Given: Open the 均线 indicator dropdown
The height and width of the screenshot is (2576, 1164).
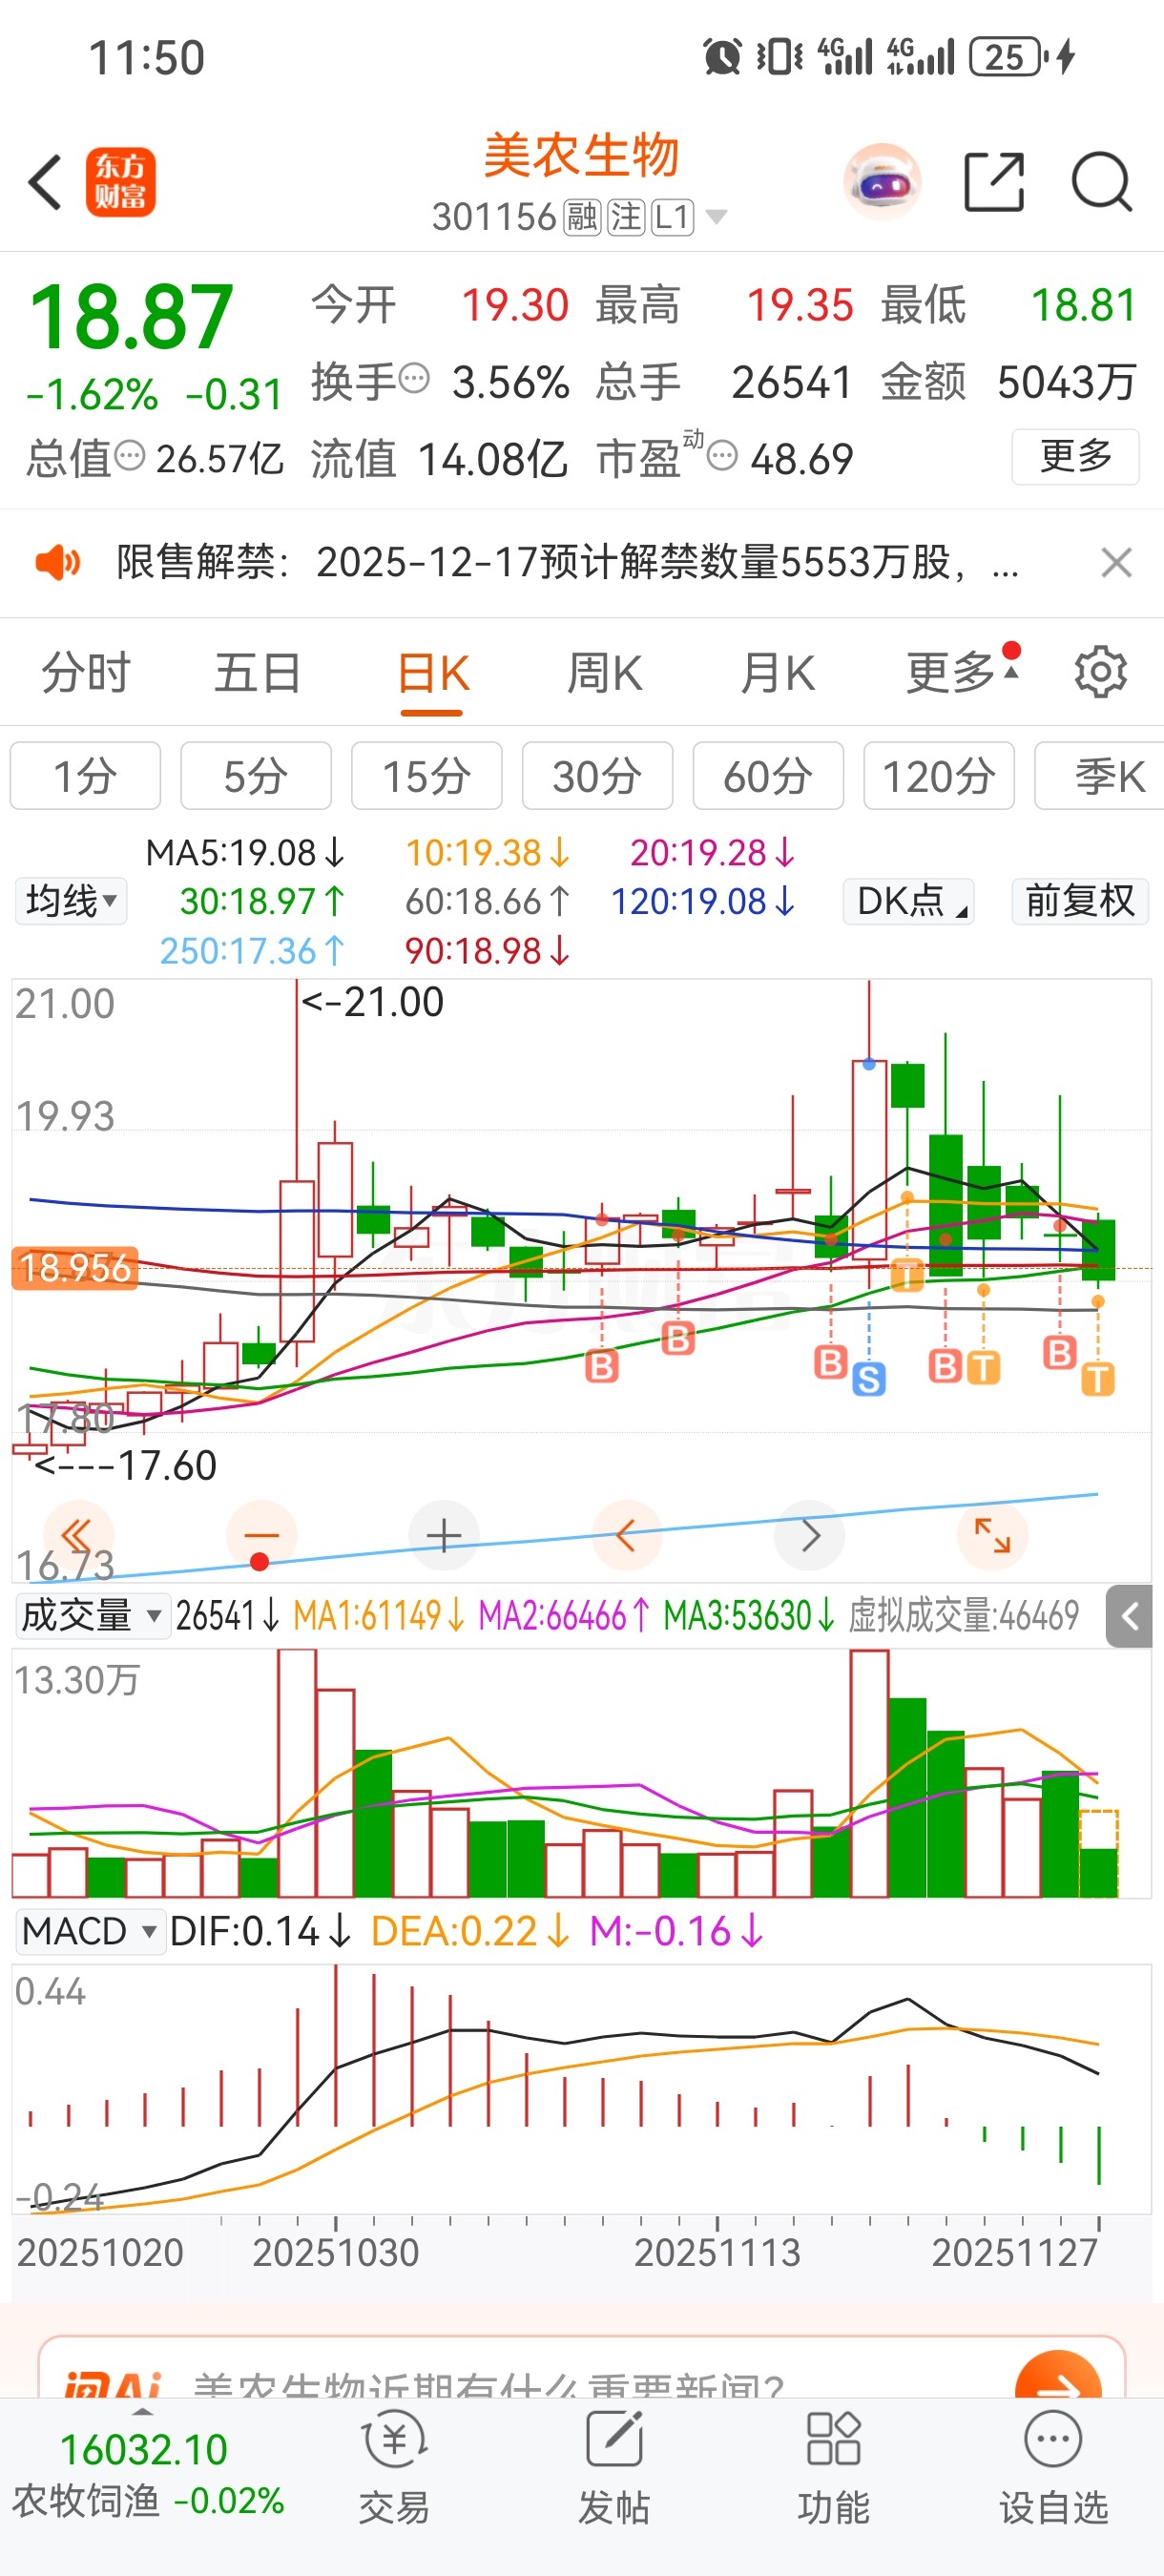Looking at the screenshot, I should [x=71, y=901].
